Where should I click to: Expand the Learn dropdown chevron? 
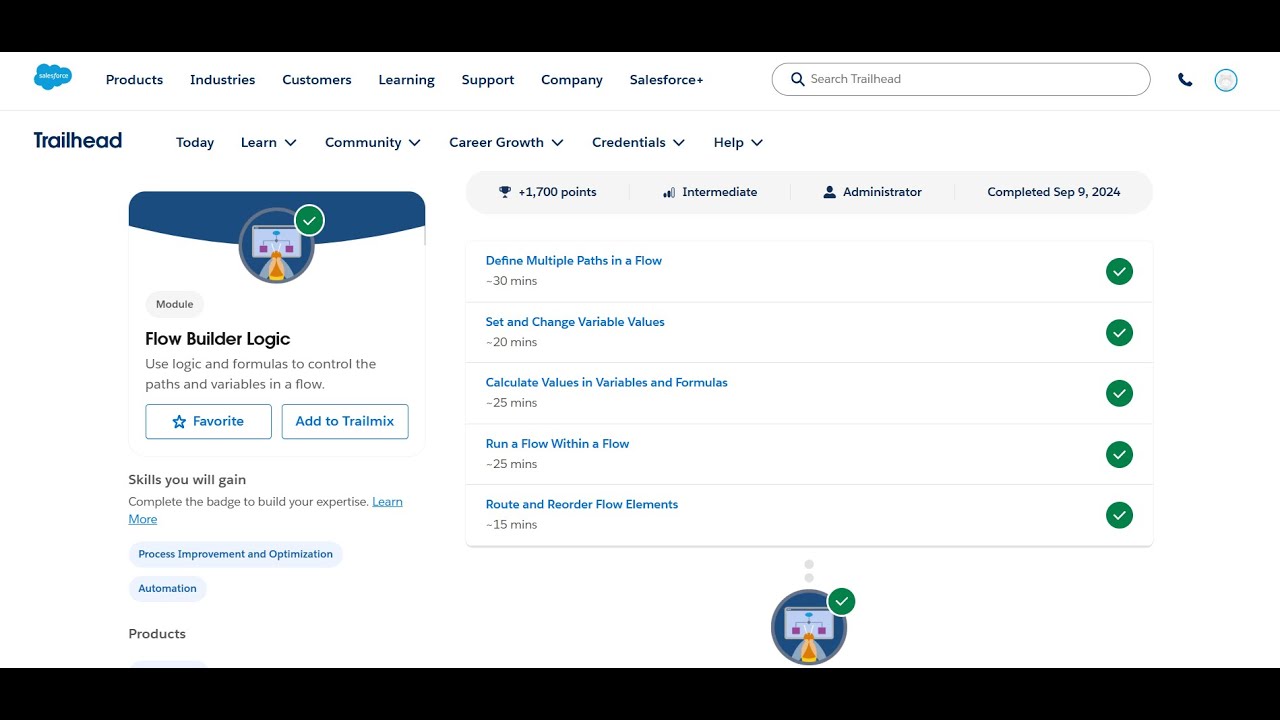(291, 143)
